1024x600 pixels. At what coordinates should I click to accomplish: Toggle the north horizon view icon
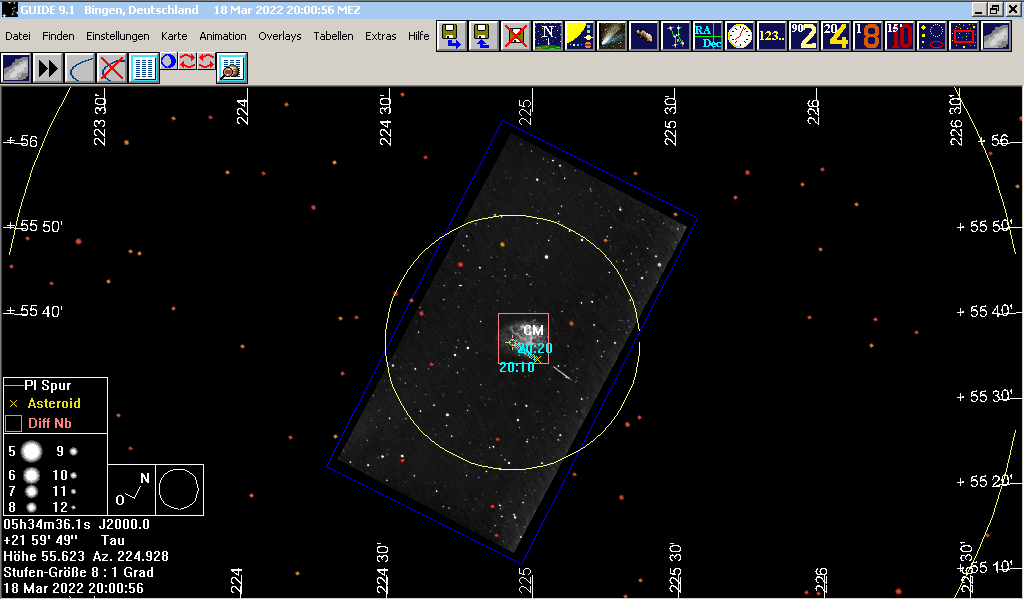[548, 37]
